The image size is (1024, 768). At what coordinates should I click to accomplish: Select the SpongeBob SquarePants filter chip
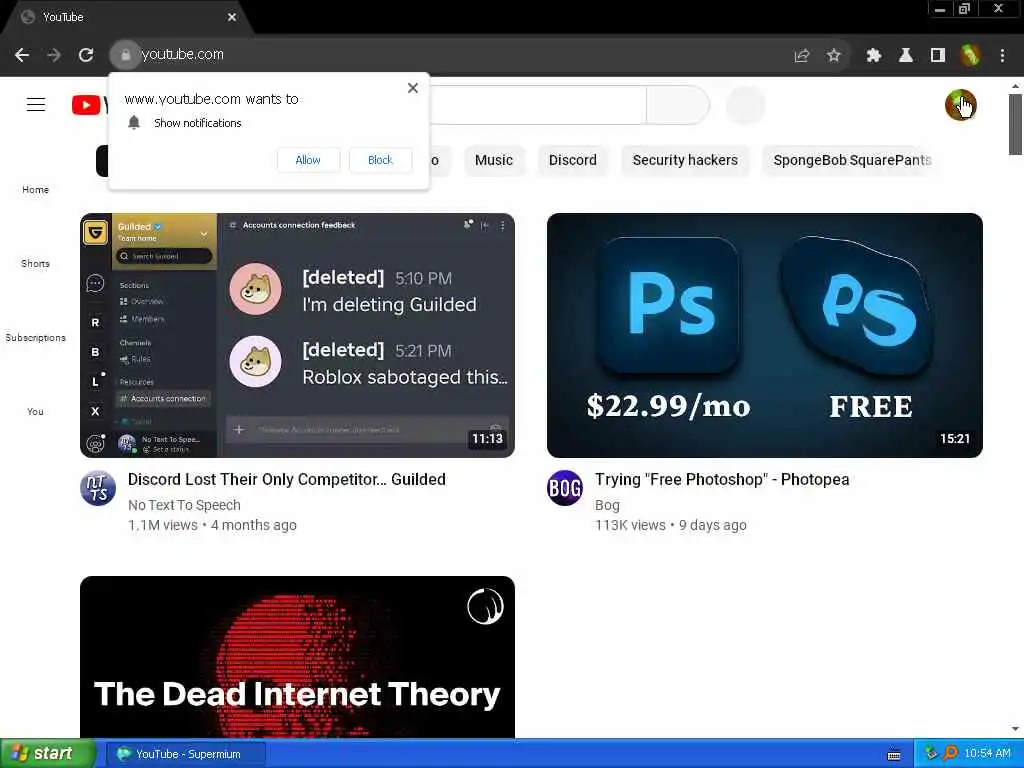tap(852, 161)
